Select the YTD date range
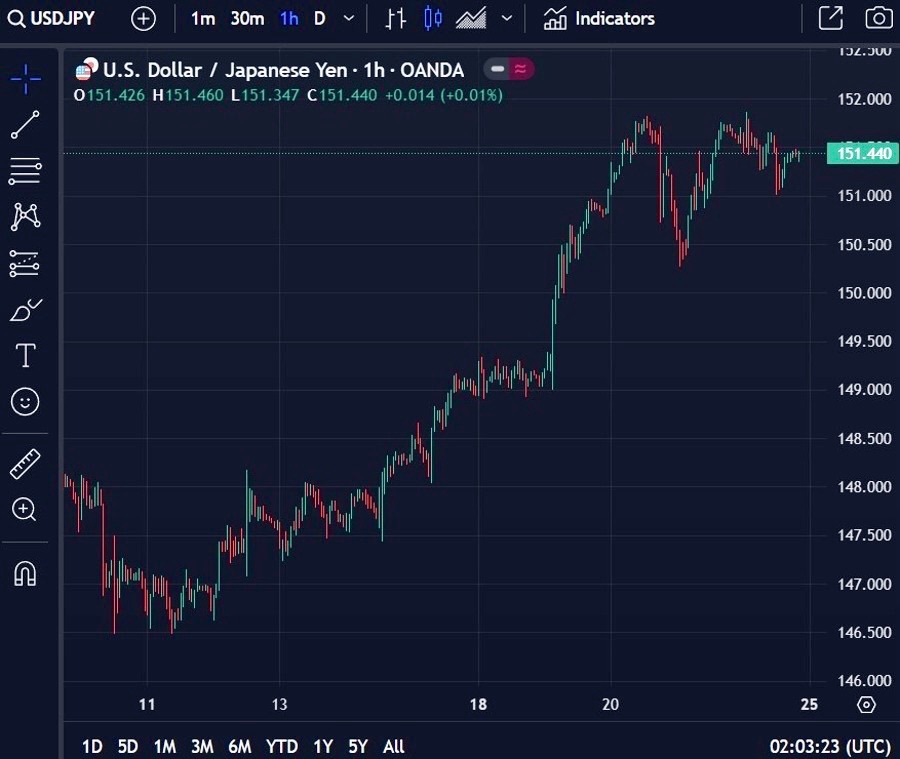Screen dimensions: 900x759 click(x=281, y=746)
